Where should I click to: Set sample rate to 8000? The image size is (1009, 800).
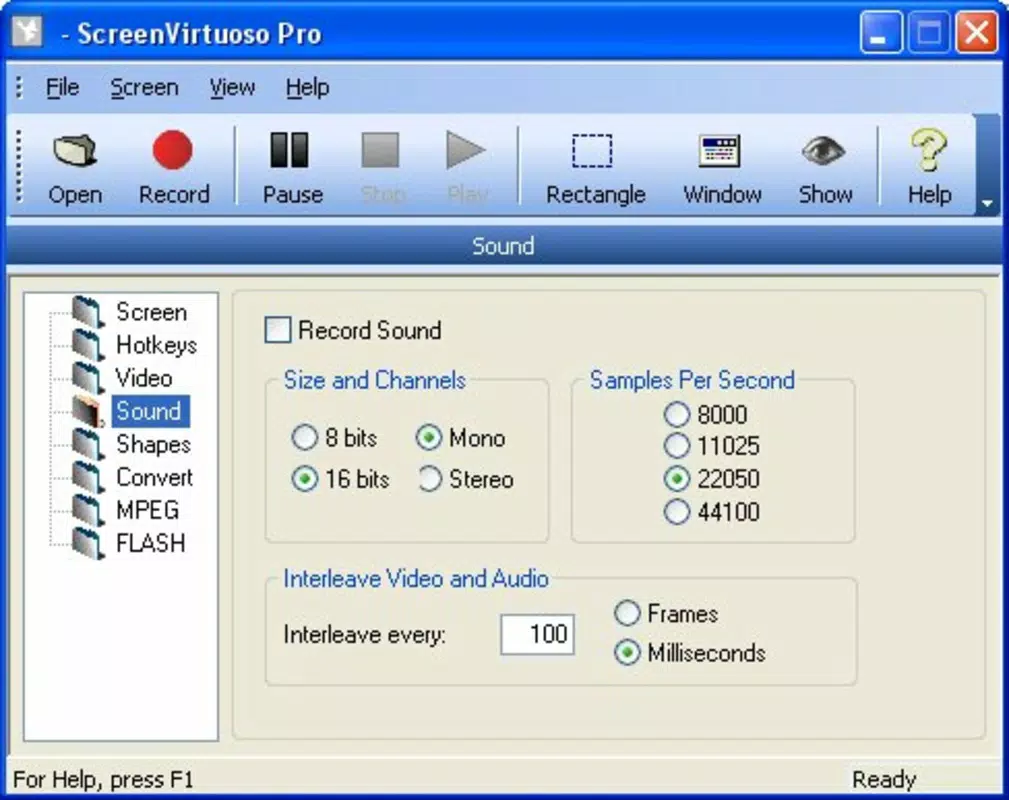click(677, 414)
